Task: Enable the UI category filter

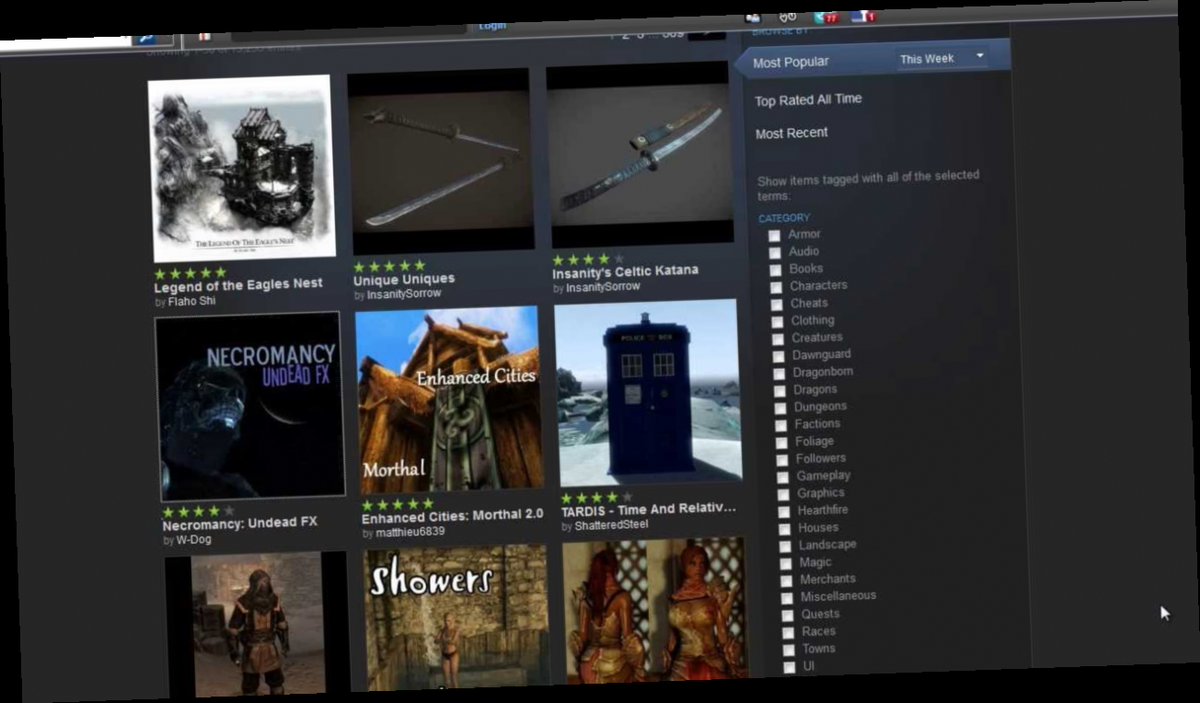Action: pos(790,667)
